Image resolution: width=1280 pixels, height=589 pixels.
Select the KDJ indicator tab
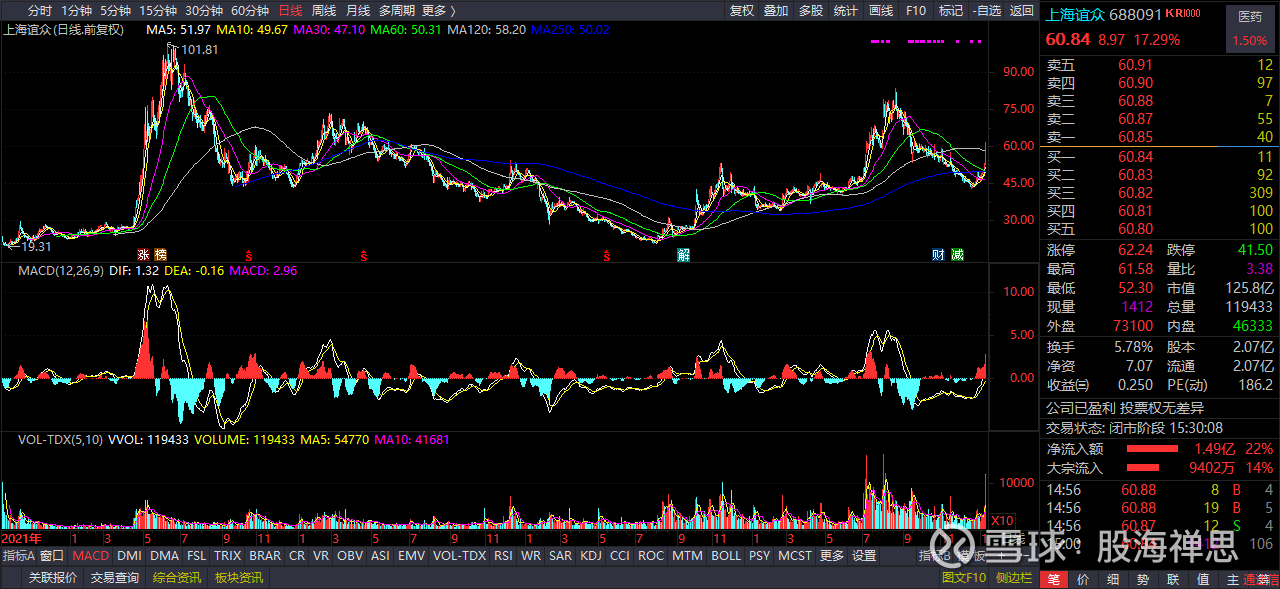591,556
